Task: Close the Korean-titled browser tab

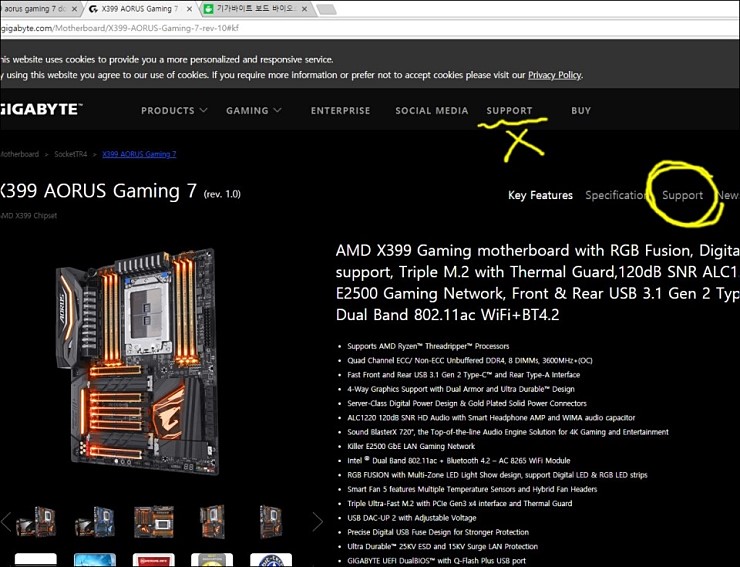Action: 305,9
